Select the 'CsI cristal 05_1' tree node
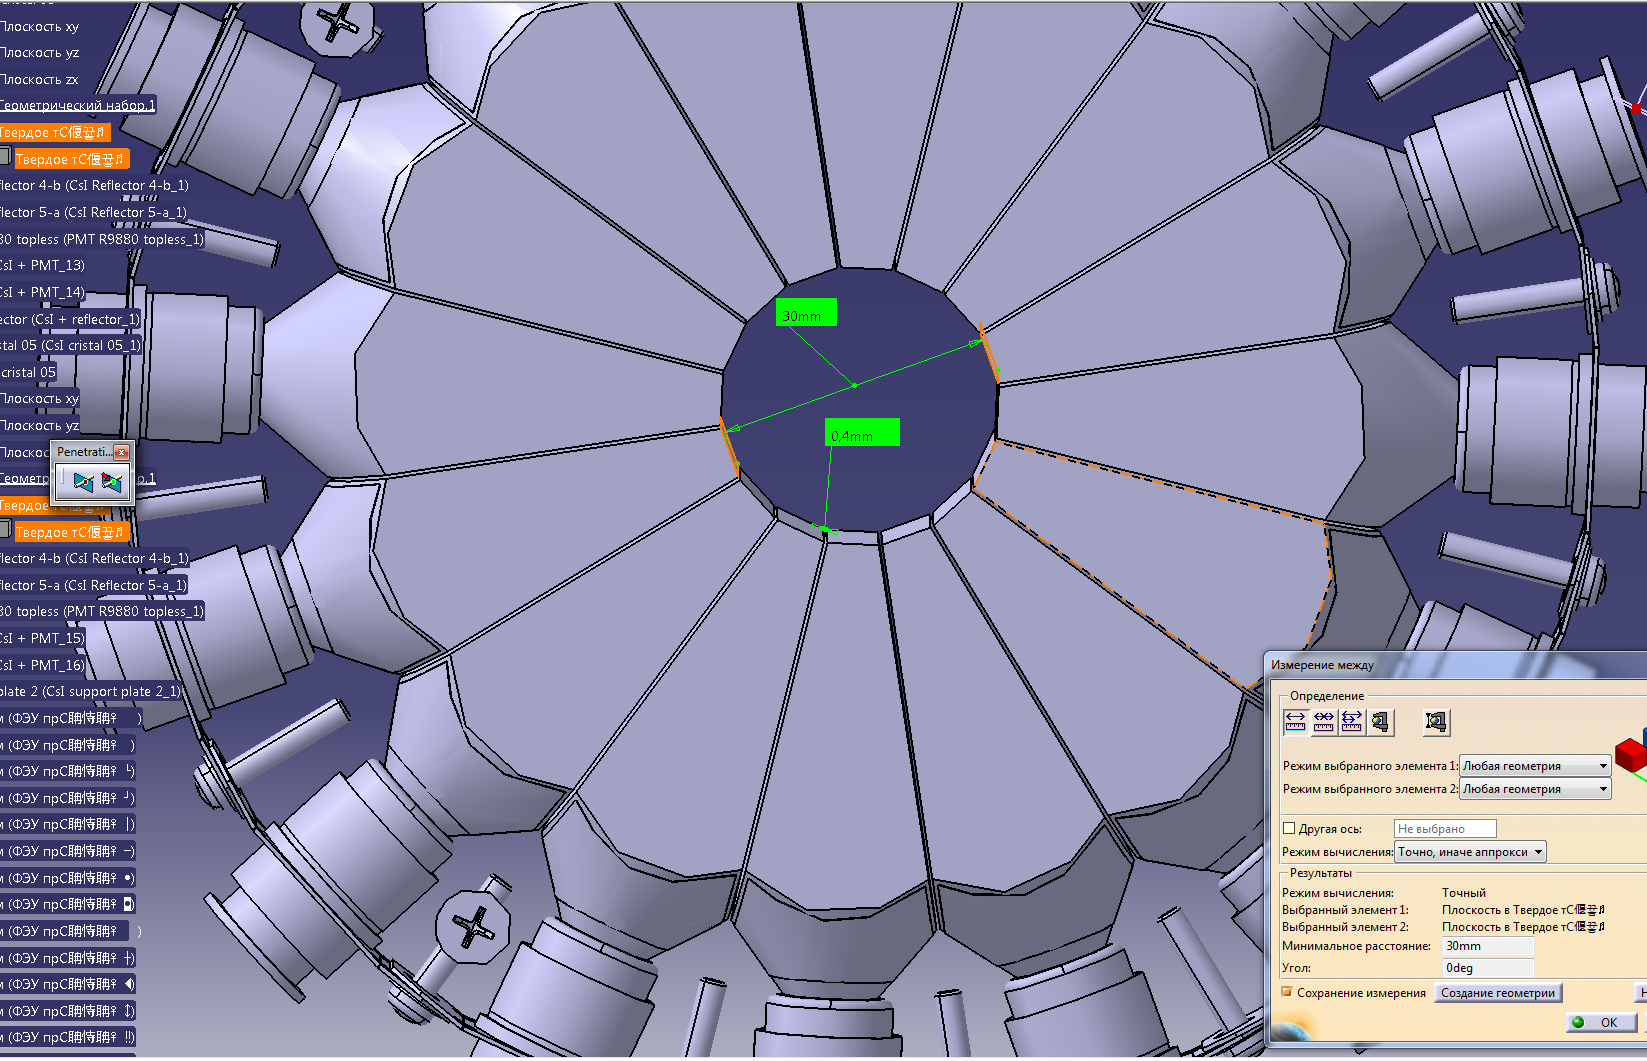Viewport: 1647px width, 1061px height. pos(70,346)
